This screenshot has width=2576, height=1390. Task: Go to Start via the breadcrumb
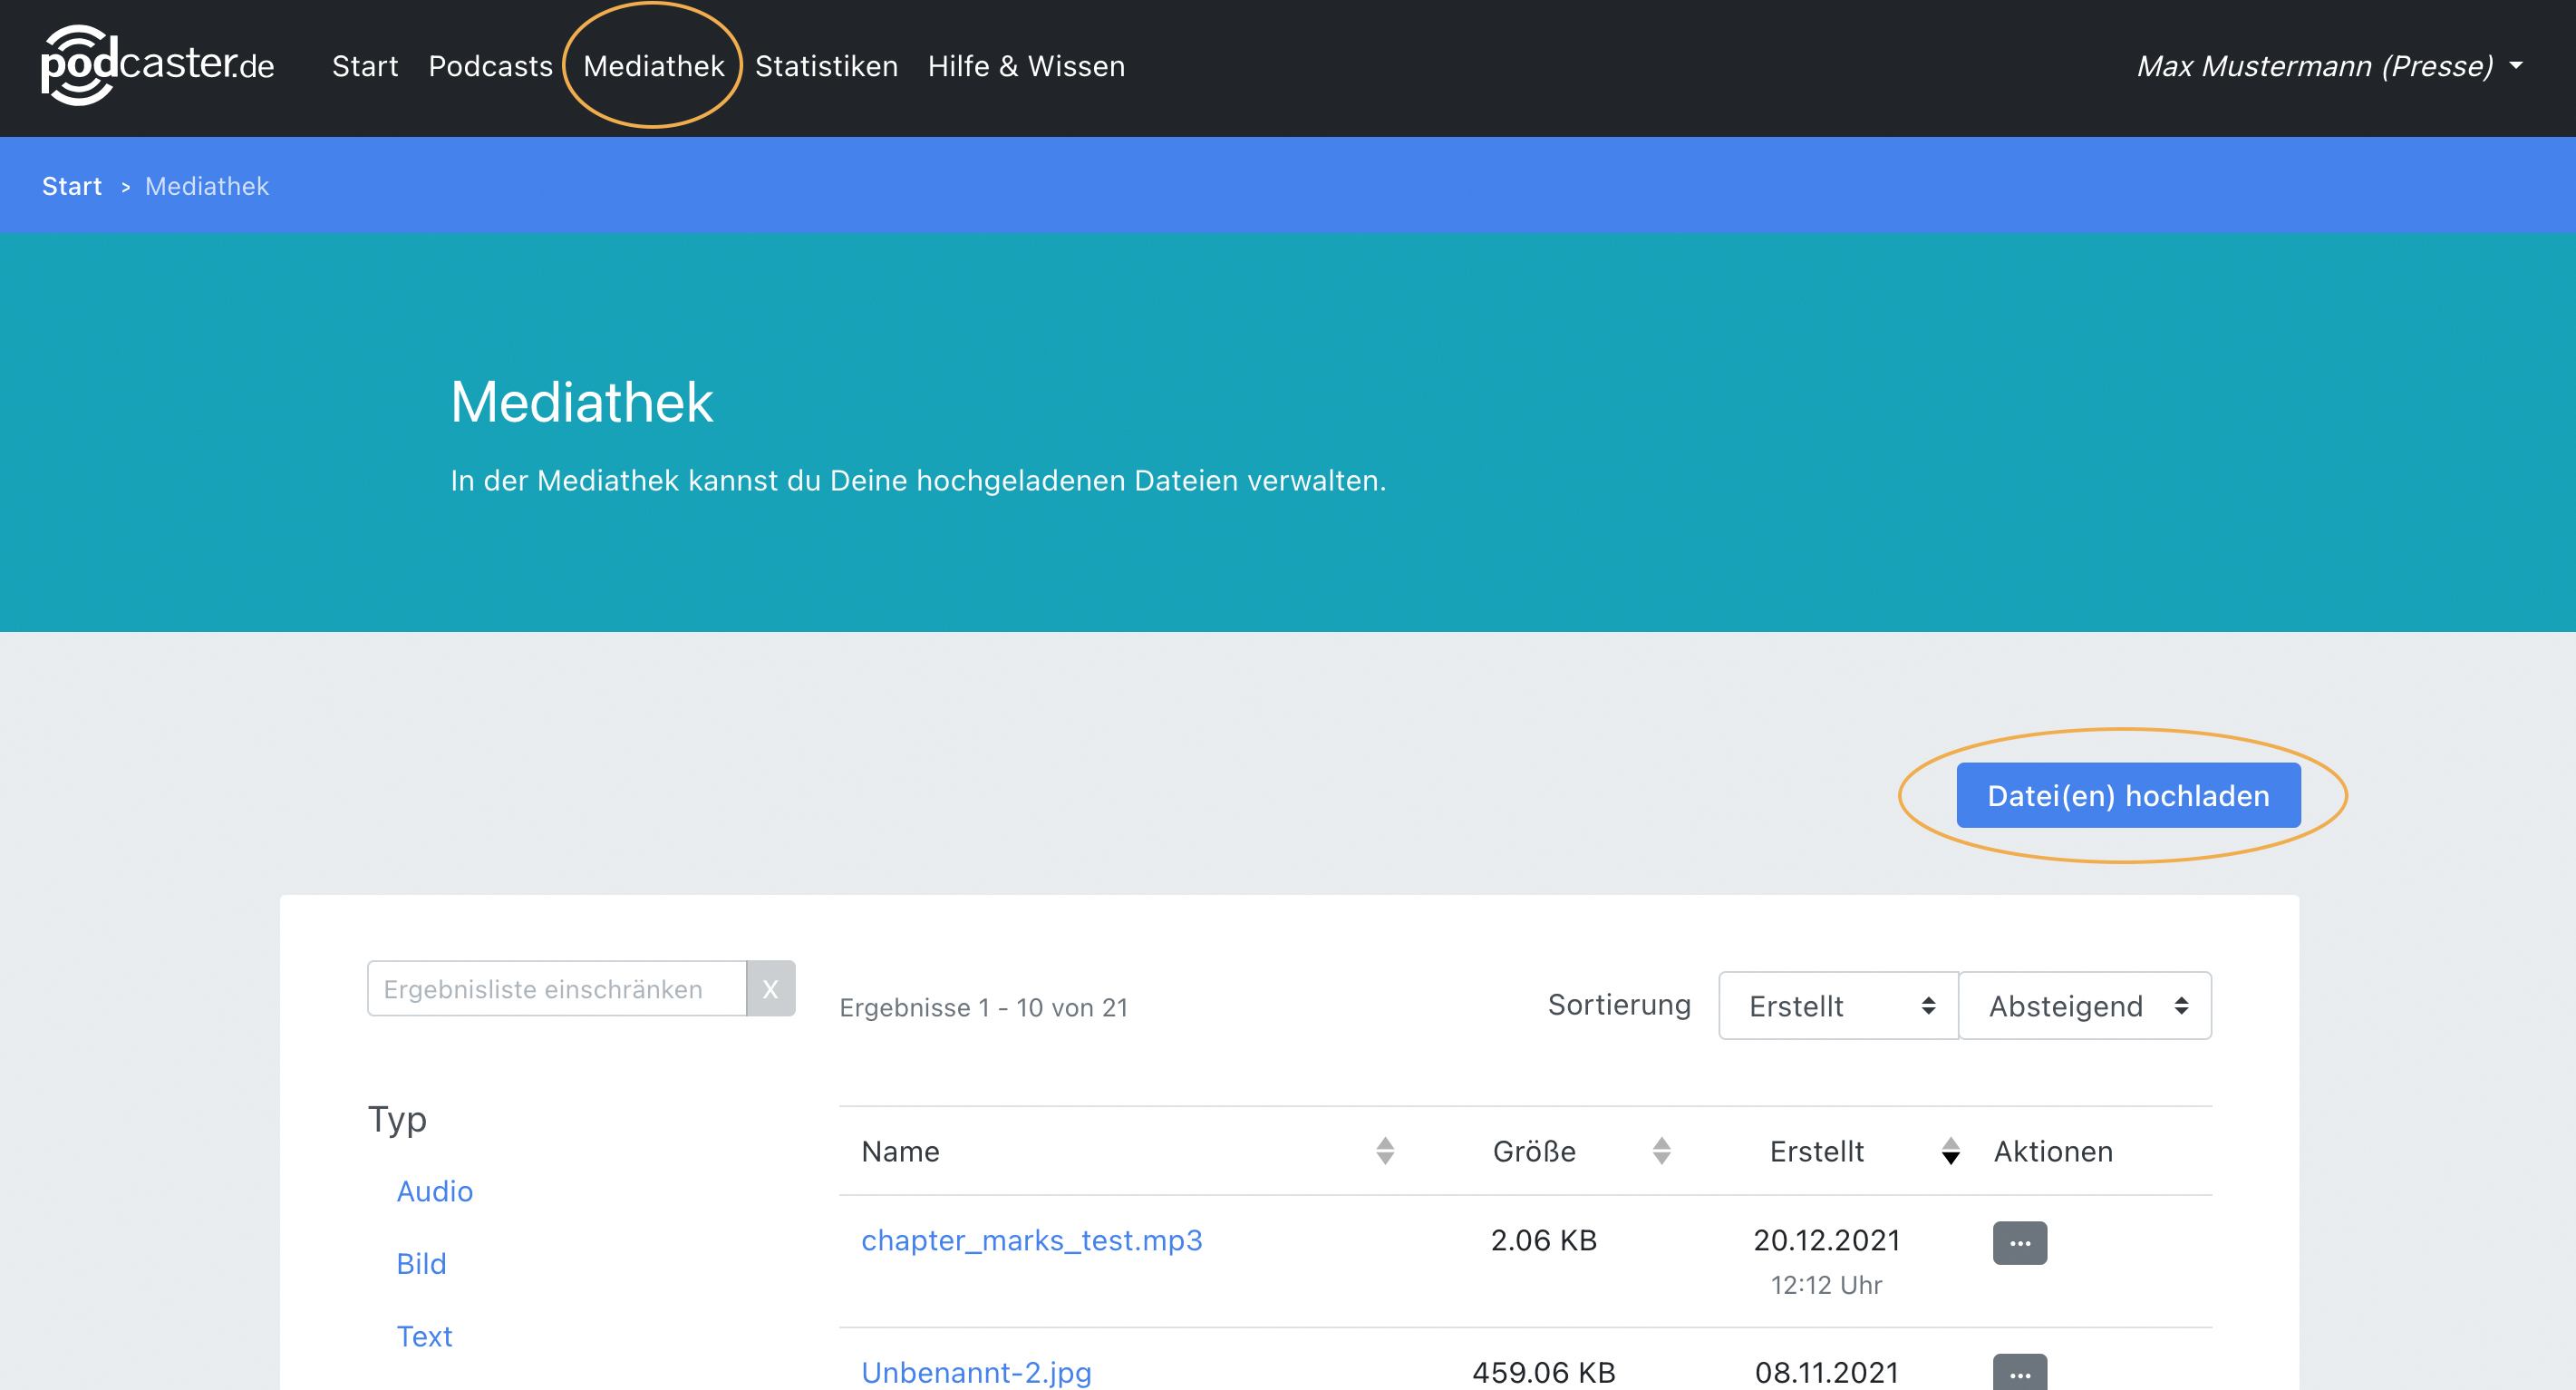(72, 186)
